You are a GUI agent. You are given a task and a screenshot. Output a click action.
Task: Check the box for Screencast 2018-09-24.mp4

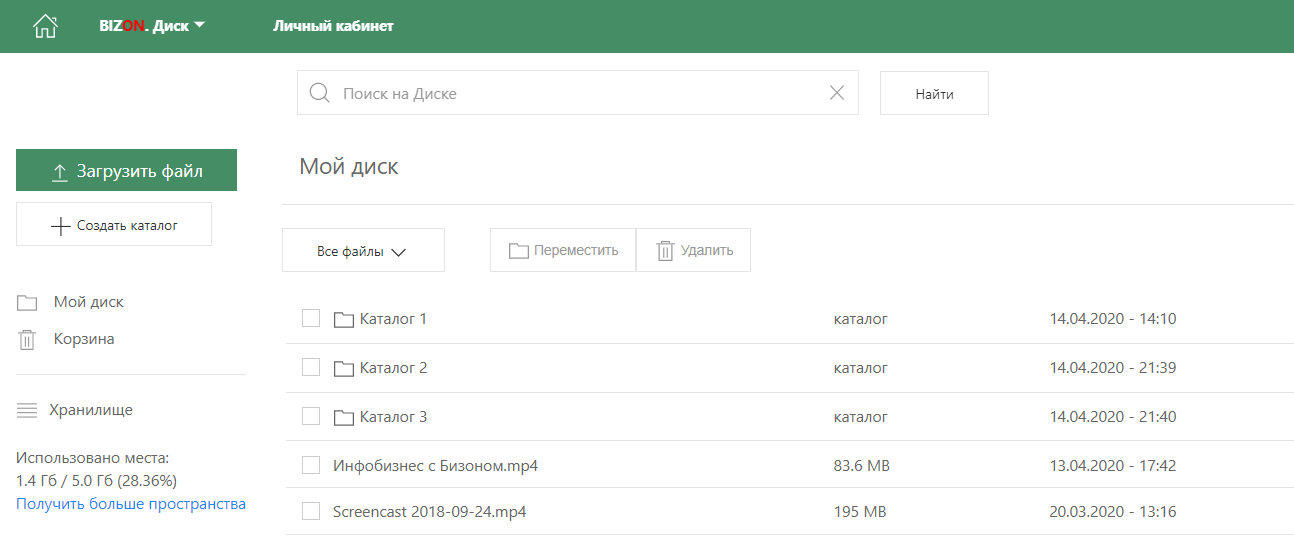[311, 511]
